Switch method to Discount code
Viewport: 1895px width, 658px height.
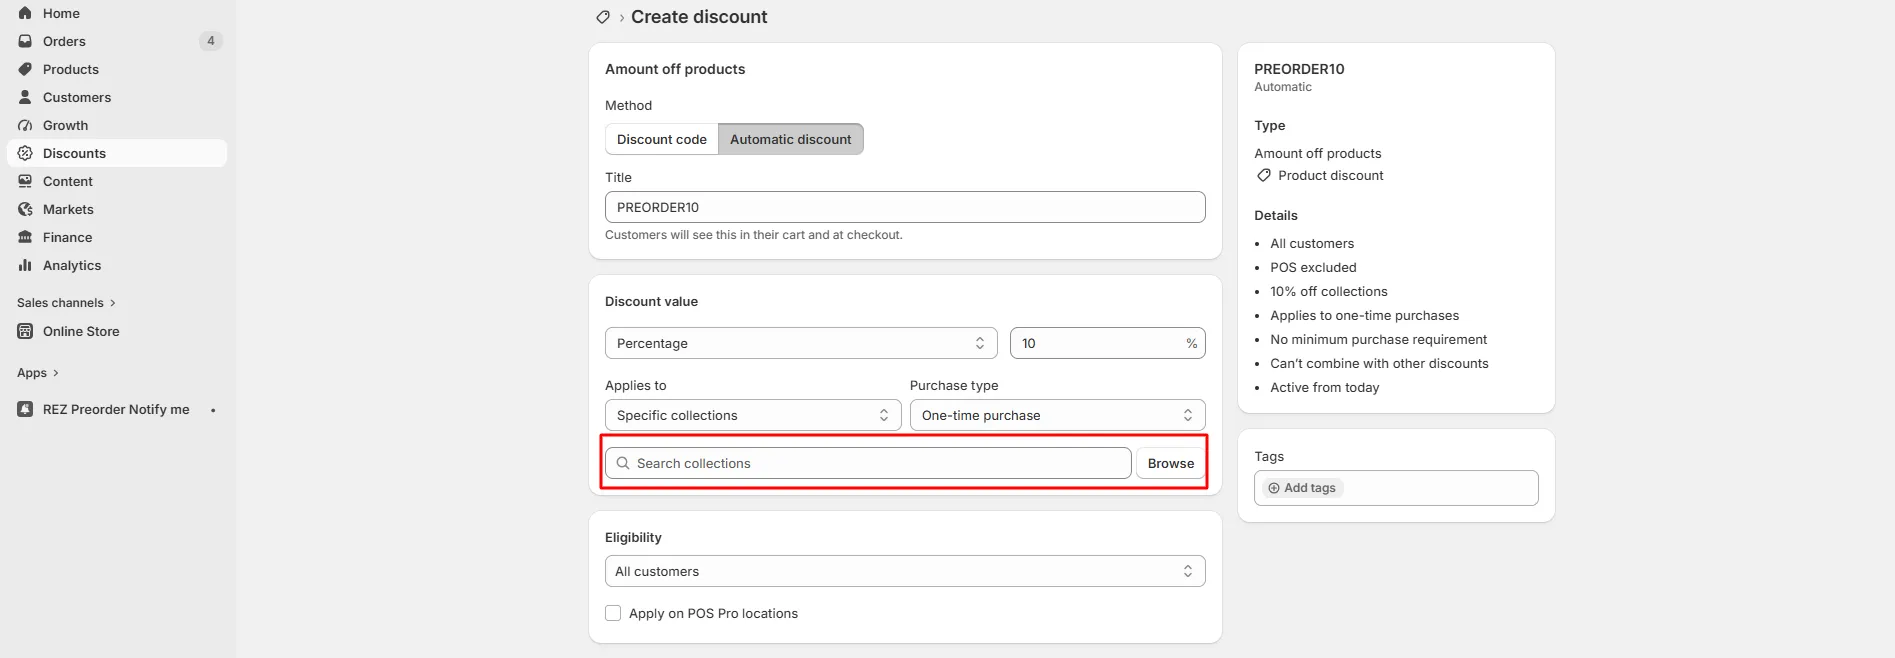click(662, 139)
